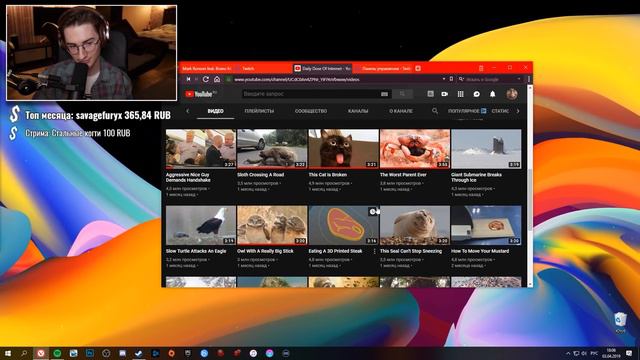The width and height of the screenshot is (640, 360).
Task: Click the Slow Turtle Attacks An Eagle title
Action: coord(196,251)
